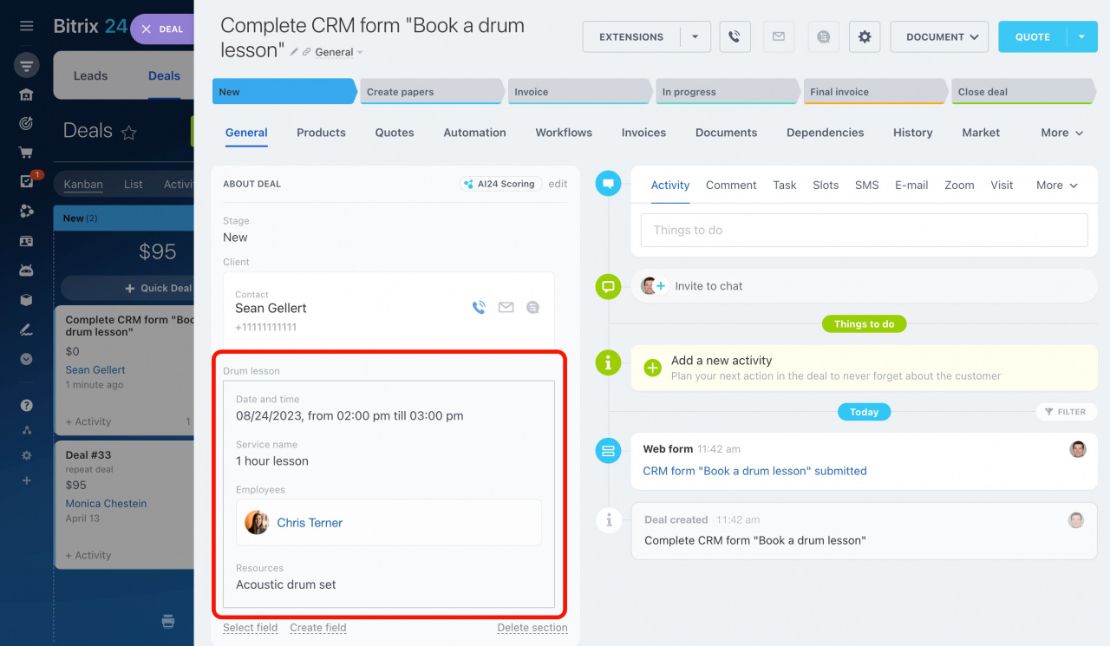
Task: Set stage to Invoice
Action: [x=579, y=92]
